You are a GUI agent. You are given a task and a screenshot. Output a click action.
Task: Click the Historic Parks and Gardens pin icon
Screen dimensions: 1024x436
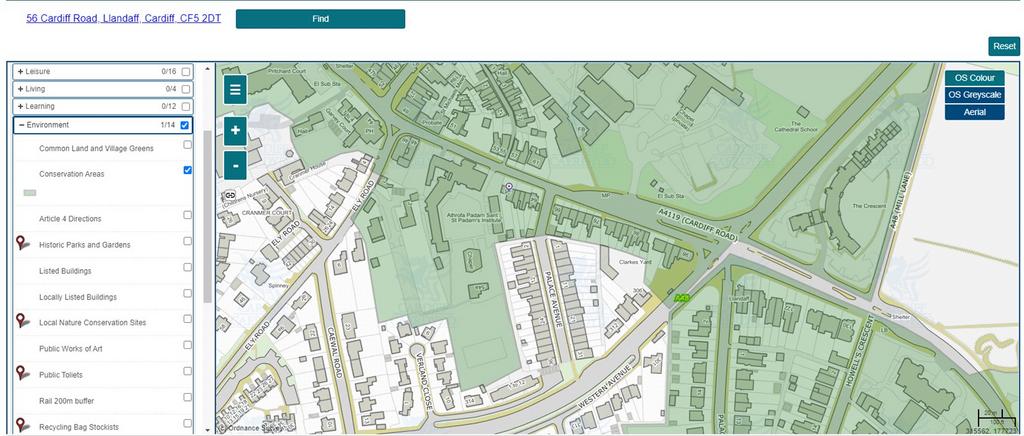23,243
